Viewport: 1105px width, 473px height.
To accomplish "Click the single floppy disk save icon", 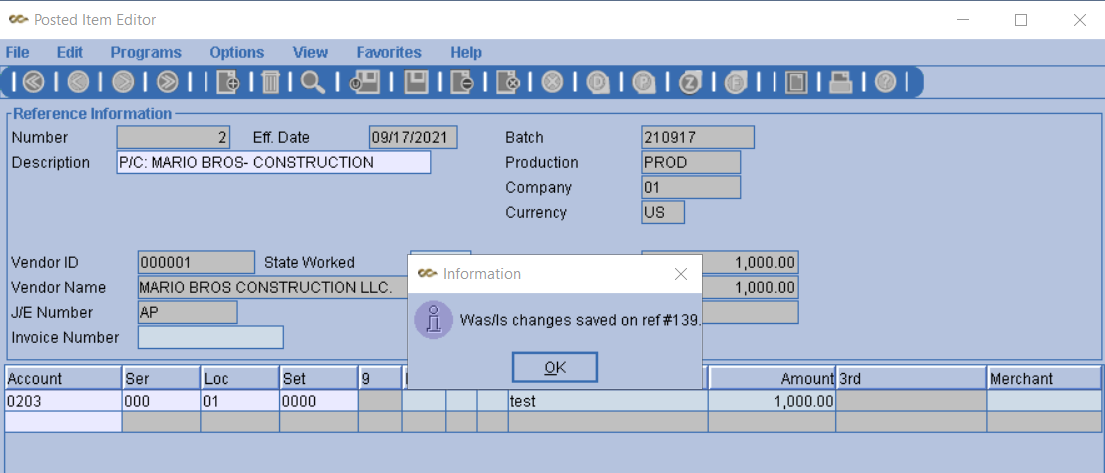I will pyautogui.click(x=416, y=82).
